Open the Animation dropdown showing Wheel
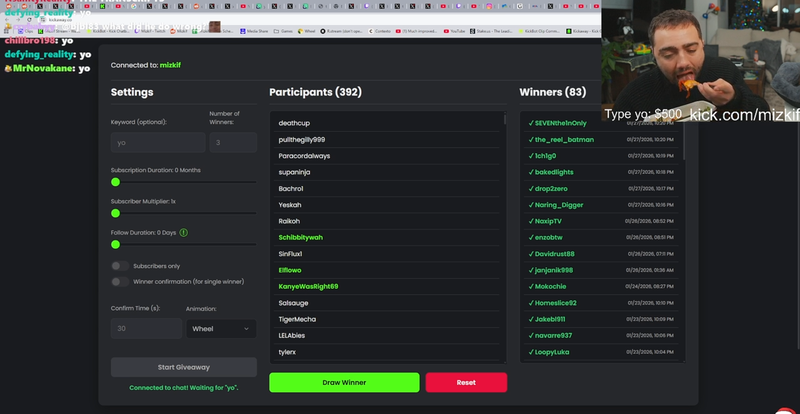The image size is (800, 414). [221, 329]
